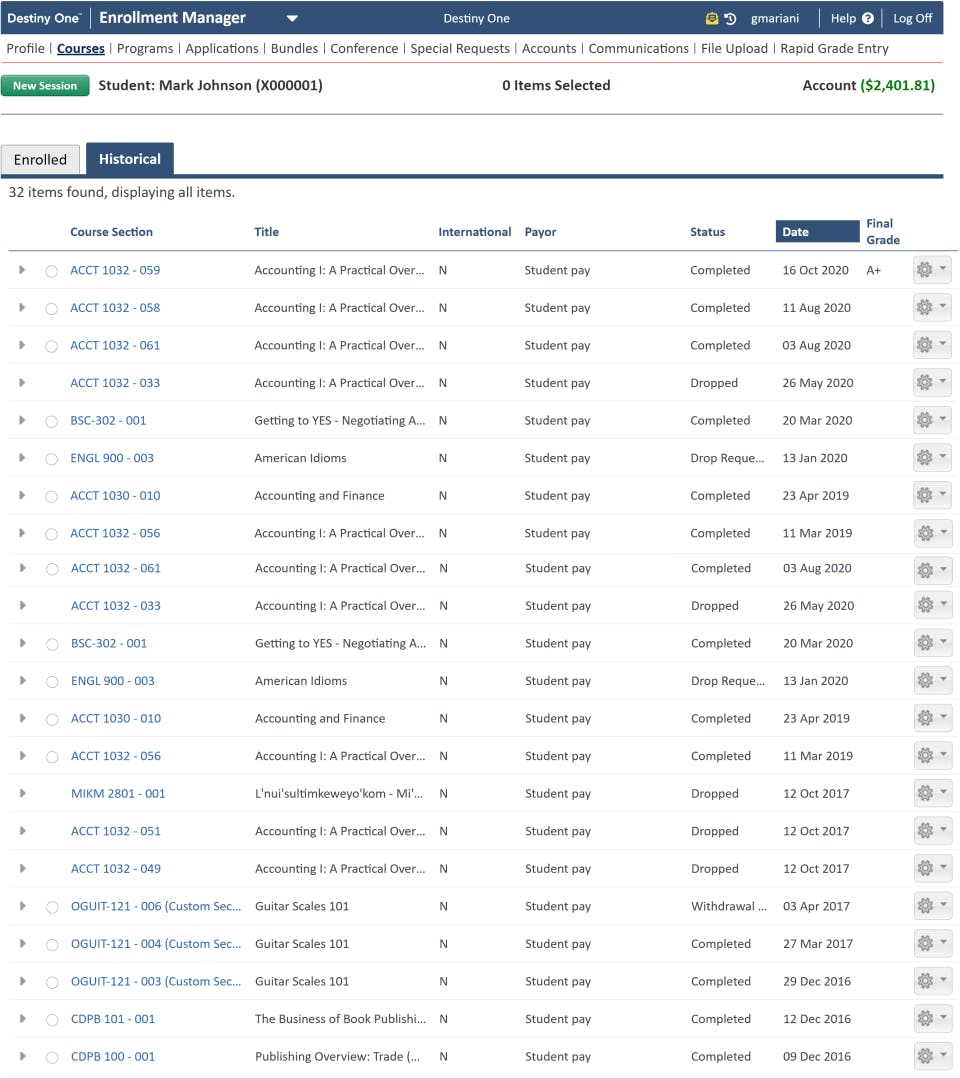
Task: Open gear actions for ACCT 1032 - 058
Action: tap(932, 307)
